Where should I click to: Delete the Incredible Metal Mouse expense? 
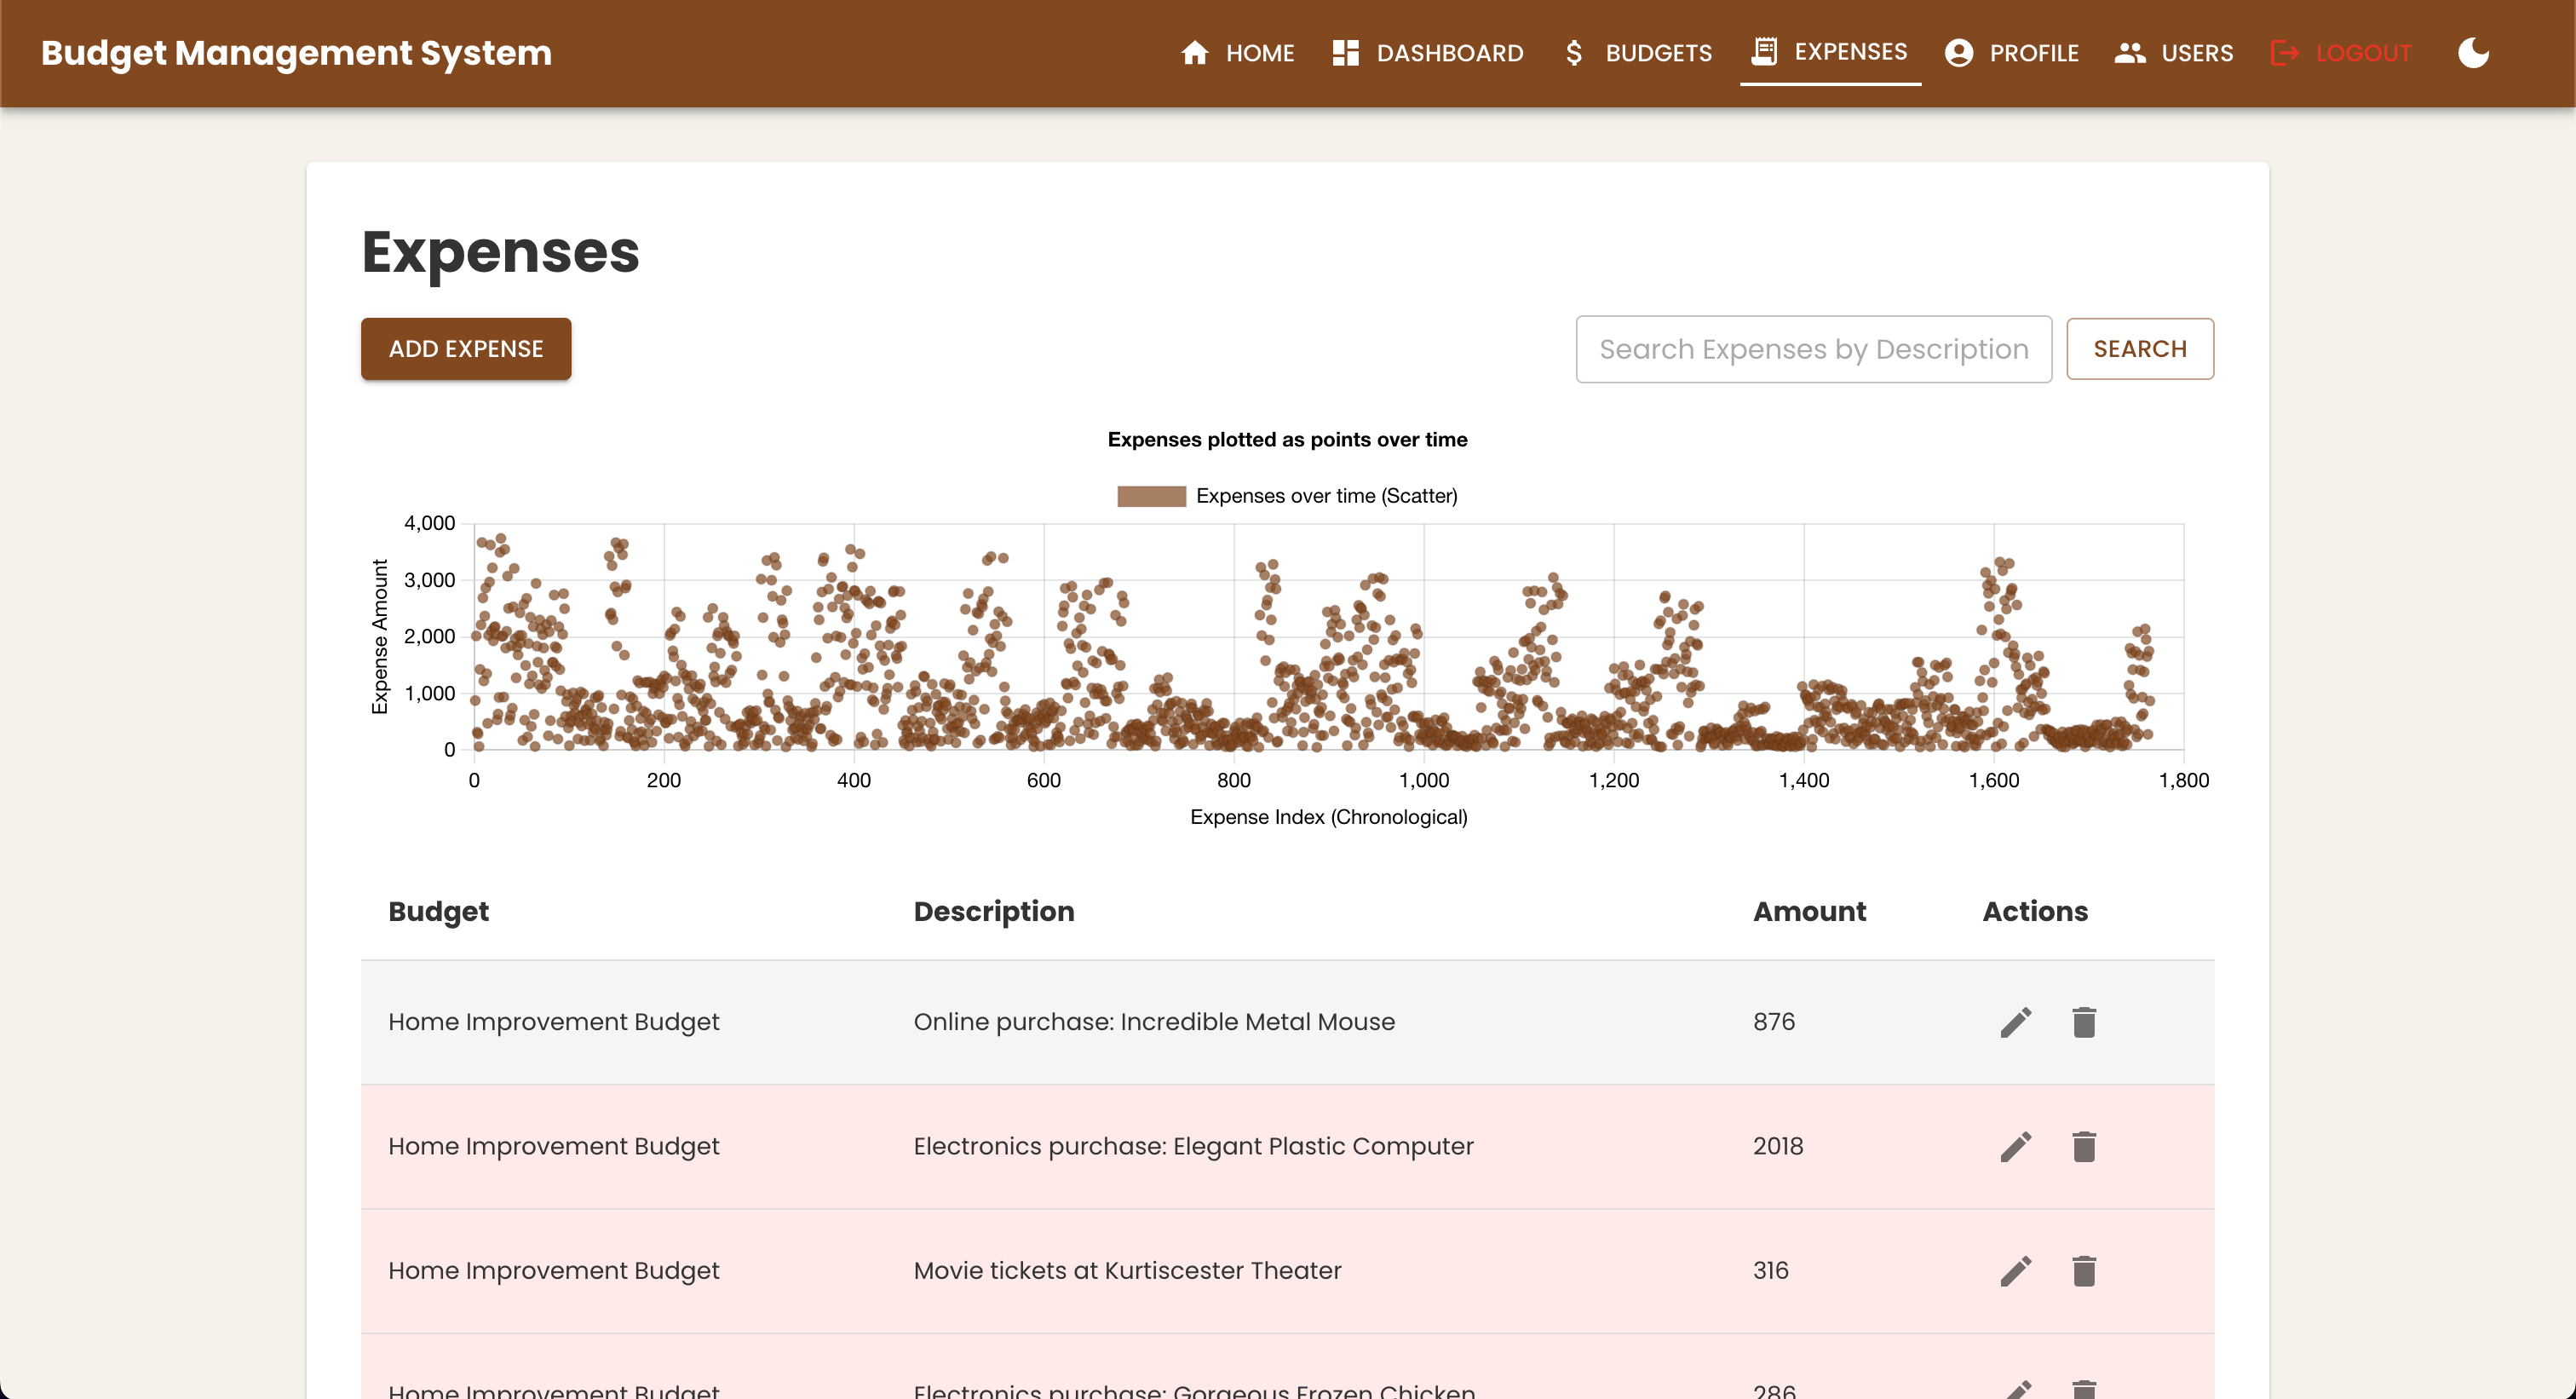click(x=2084, y=1022)
